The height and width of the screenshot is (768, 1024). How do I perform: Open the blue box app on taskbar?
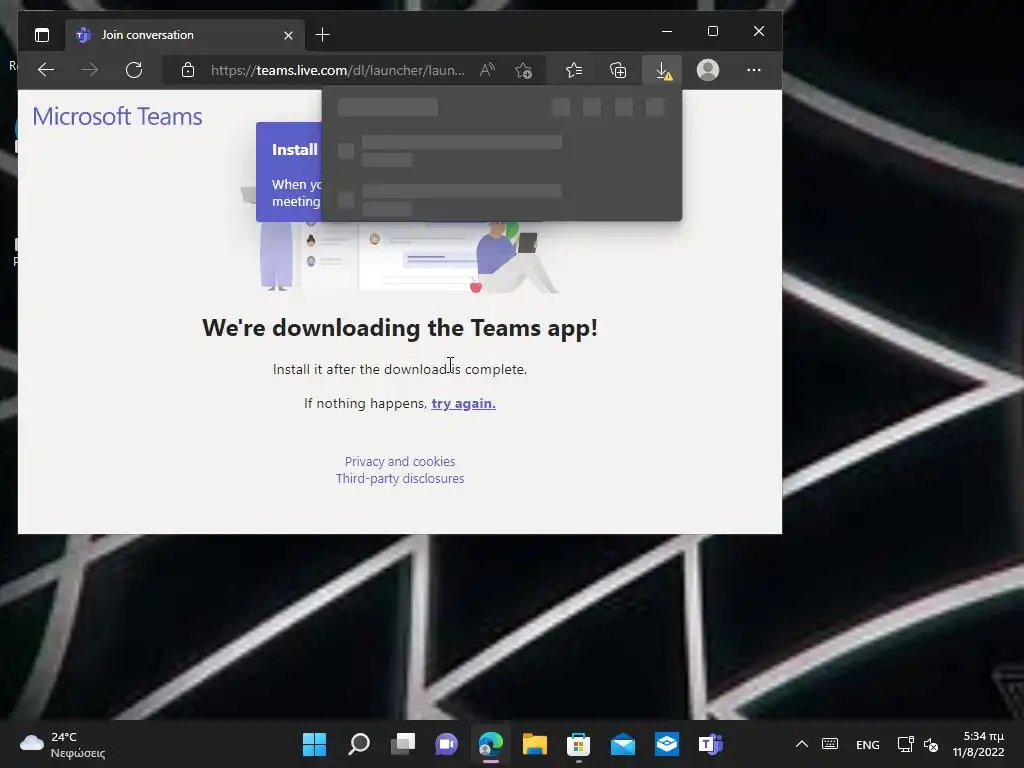[667, 744]
